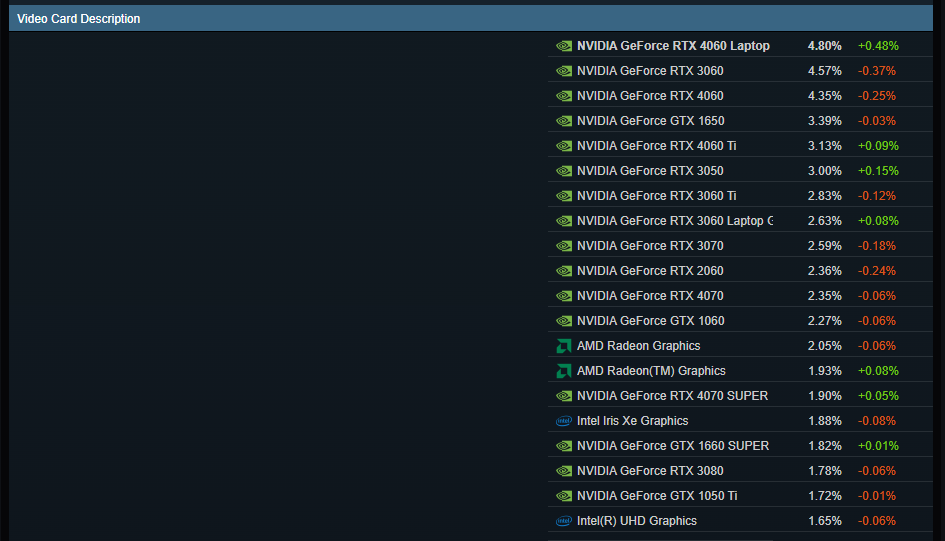Click the -0.24% change value

click(x=877, y=271)
